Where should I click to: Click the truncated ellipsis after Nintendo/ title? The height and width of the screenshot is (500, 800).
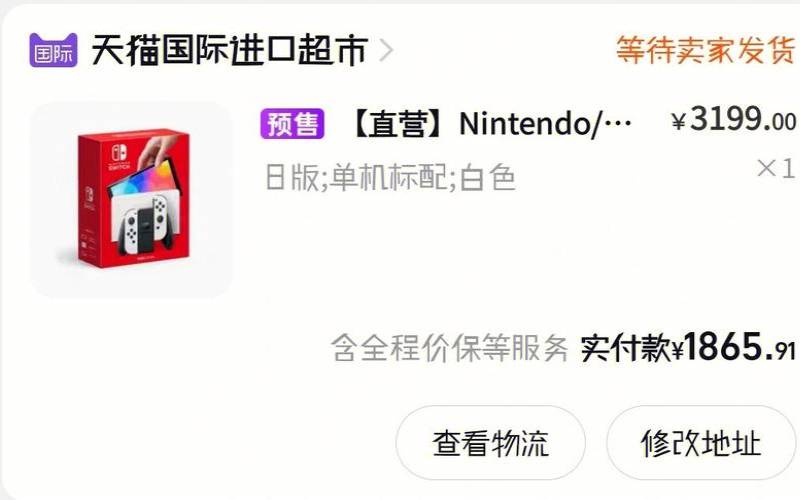point(617,124)
